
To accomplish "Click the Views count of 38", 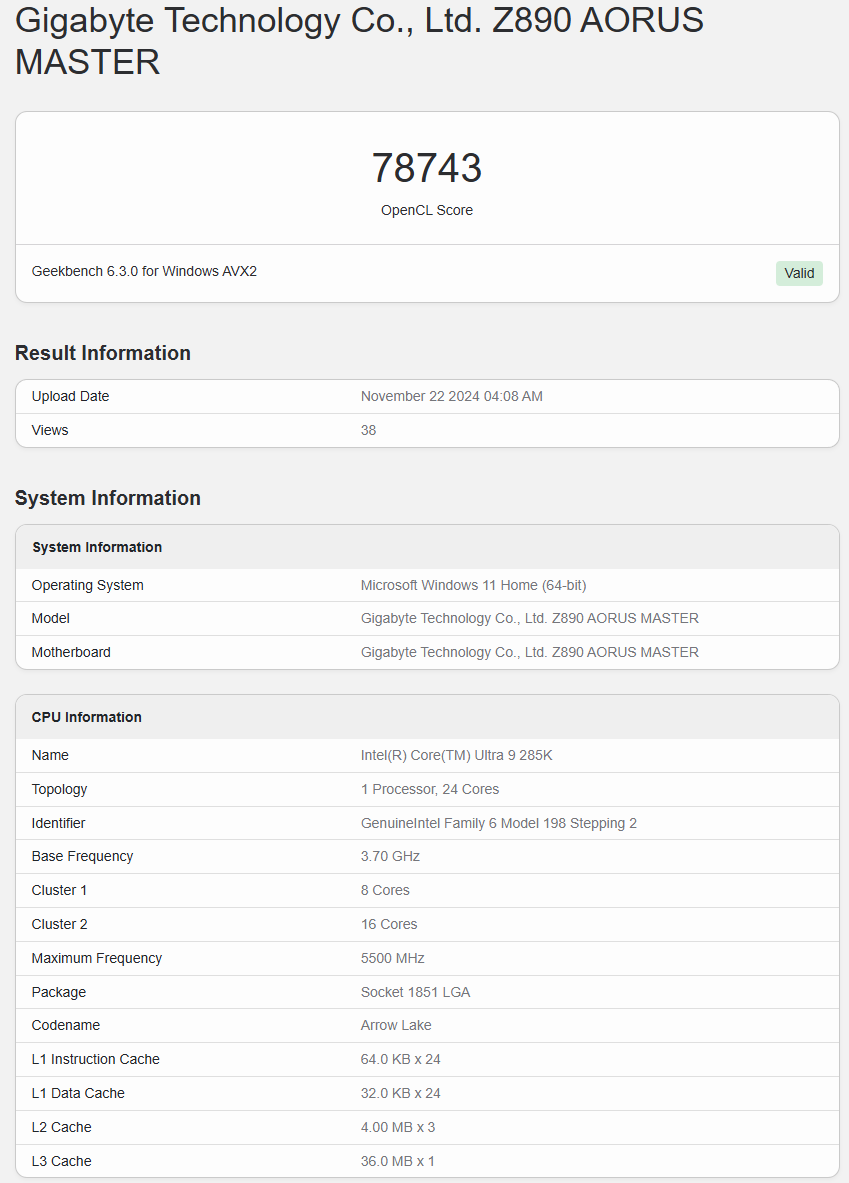I will click(368, 430).
